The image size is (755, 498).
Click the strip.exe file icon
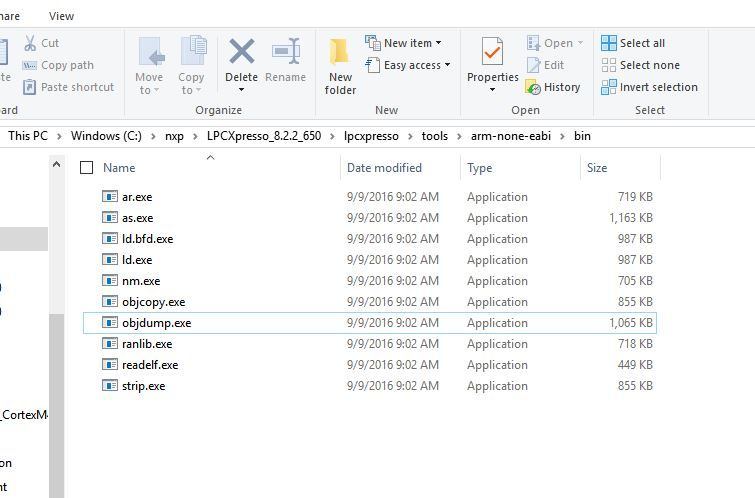coord(110,386)
